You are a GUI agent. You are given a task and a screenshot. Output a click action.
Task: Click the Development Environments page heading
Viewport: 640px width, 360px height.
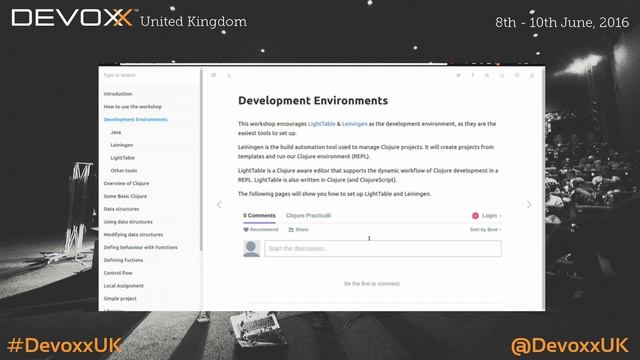click(x=313, y=100)
